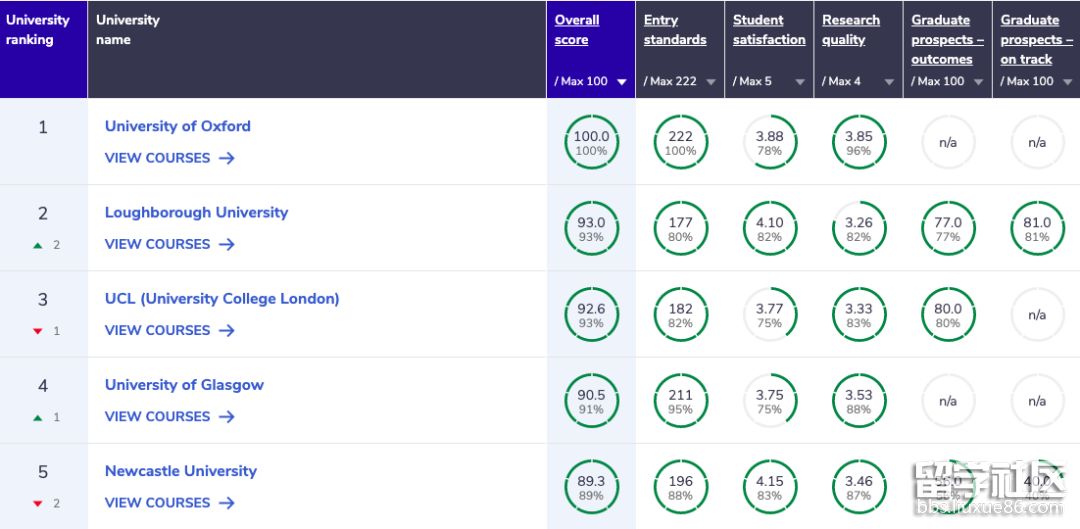This screenshot has height=529, width=1080.
Task: Click Glasgow's 211 entry standards circle
Action: click(x=680, y=402)
